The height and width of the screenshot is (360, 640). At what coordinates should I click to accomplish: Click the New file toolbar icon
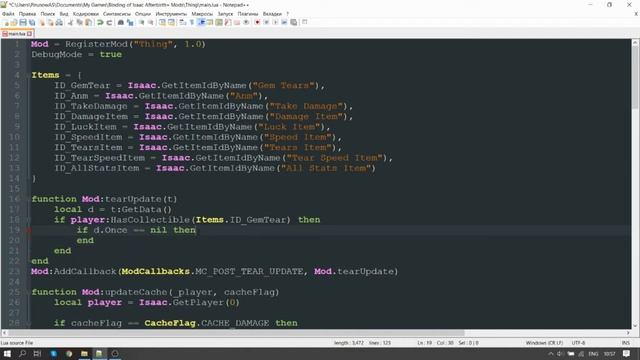tap(6, 22)
